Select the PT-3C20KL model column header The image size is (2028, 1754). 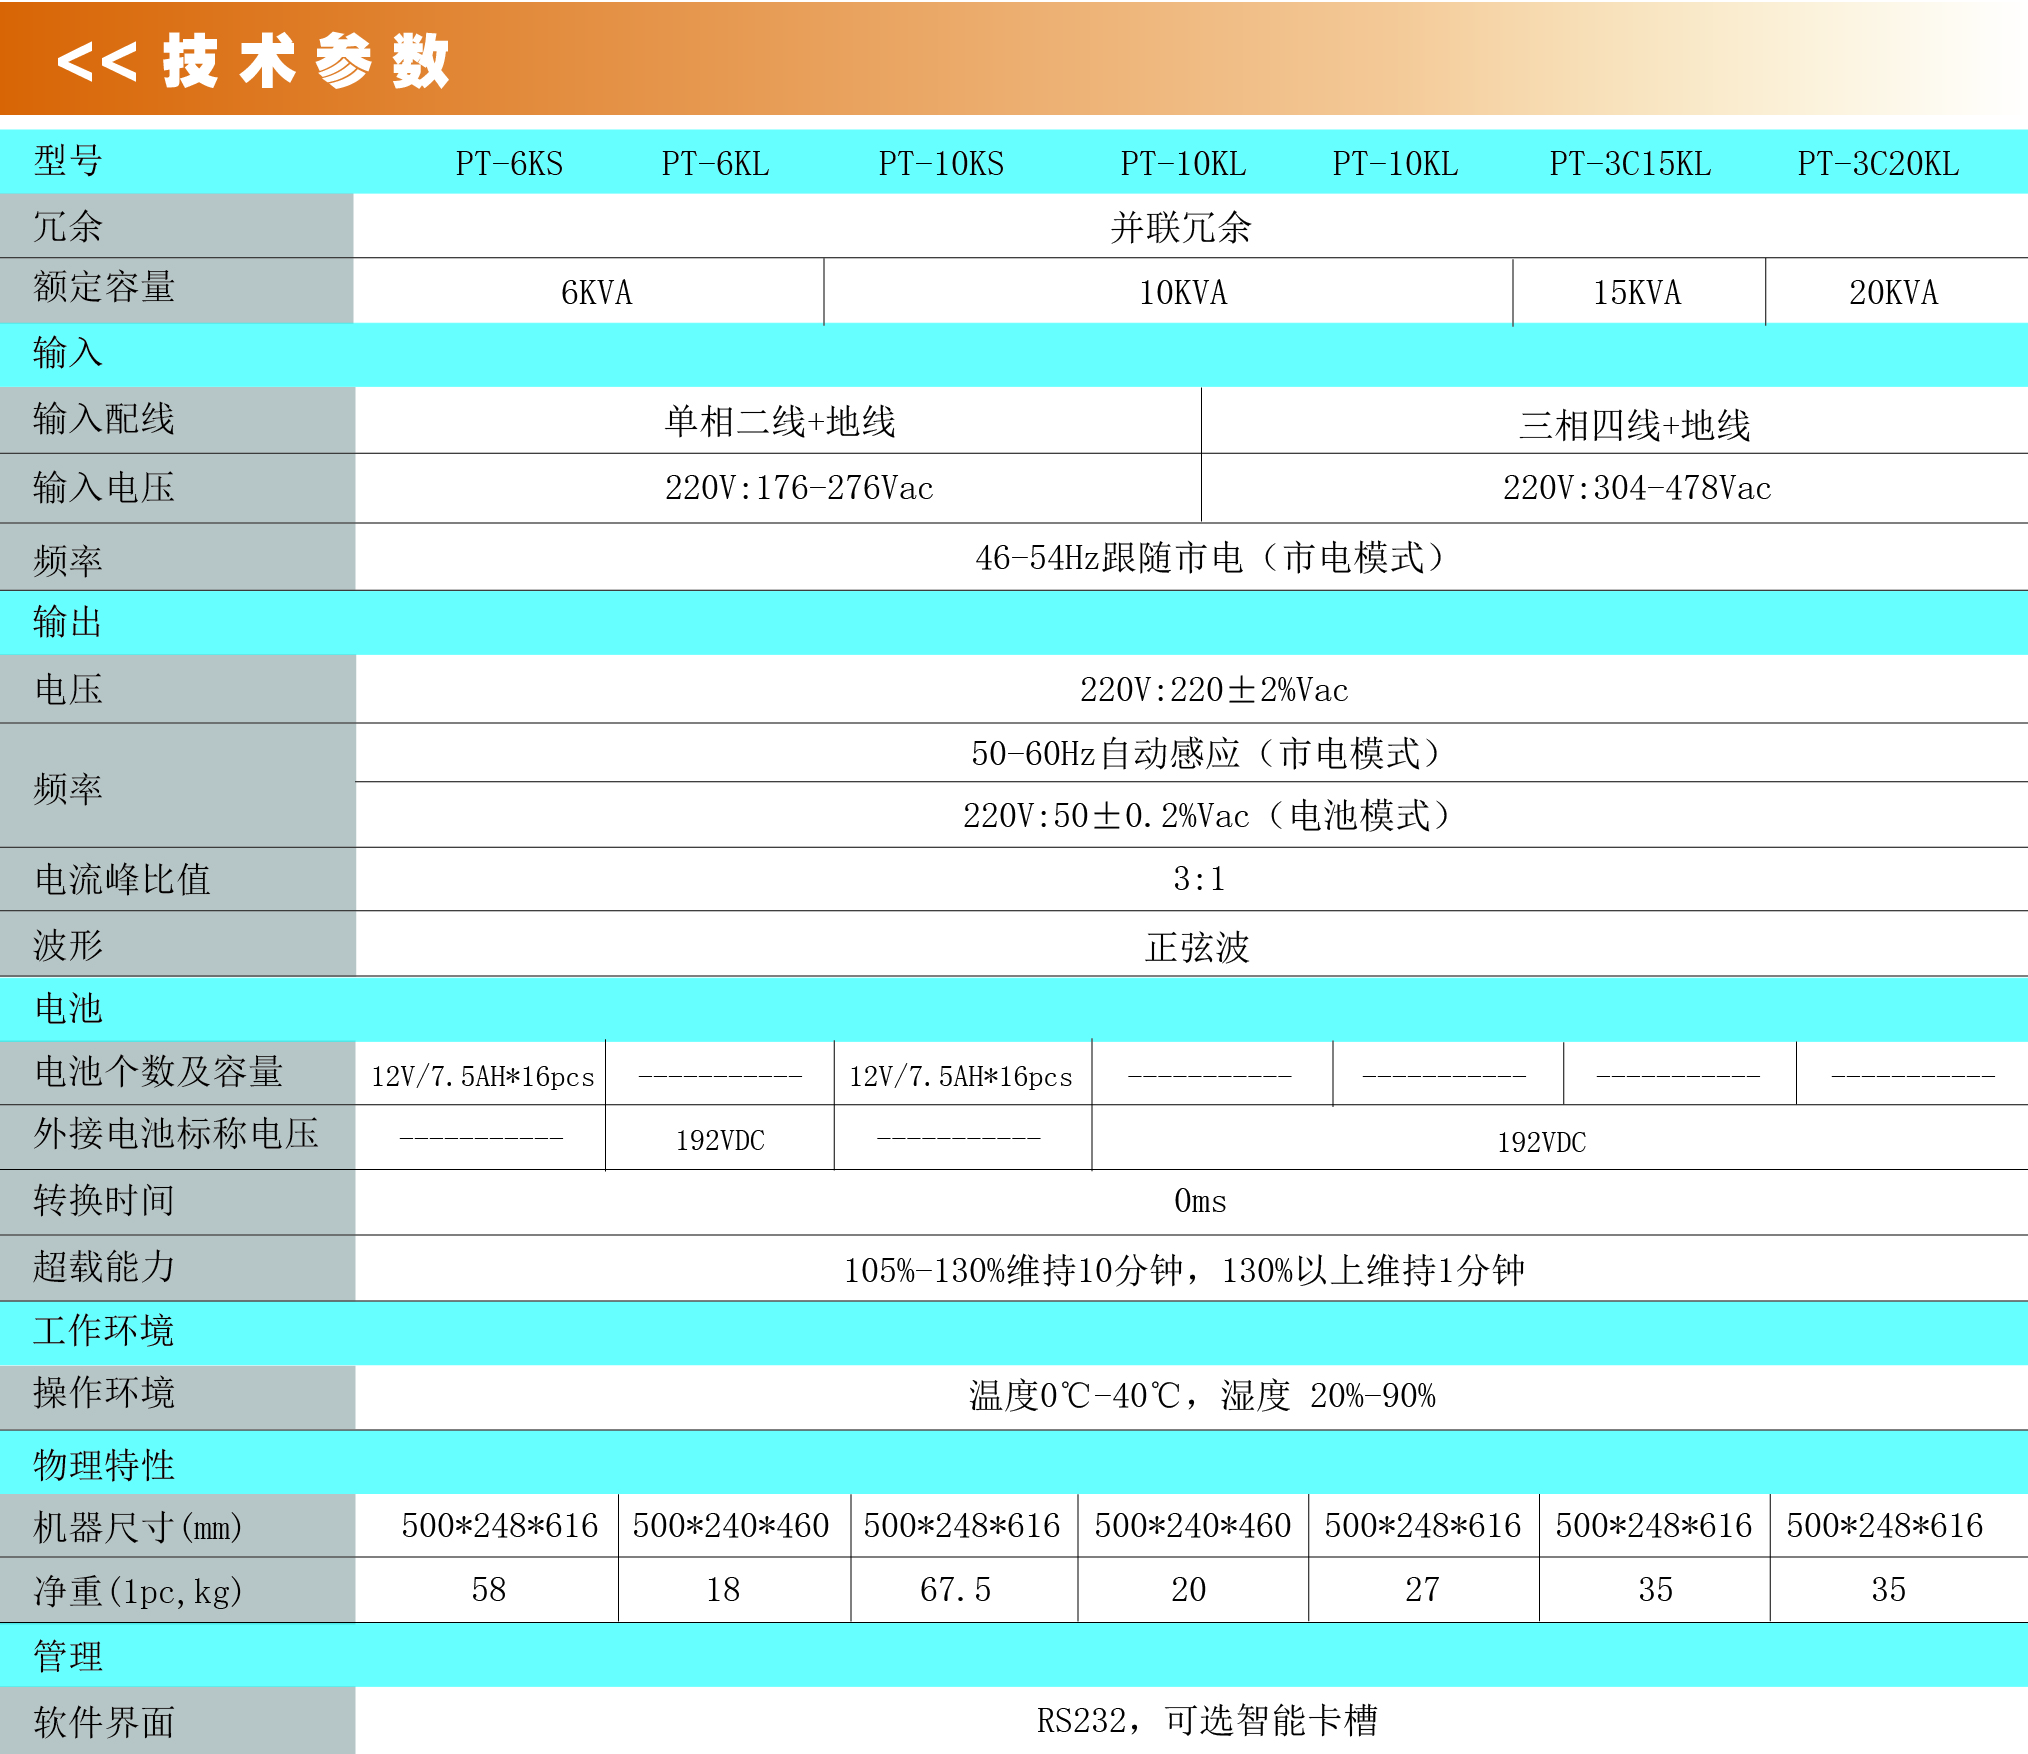point(1878,163)
